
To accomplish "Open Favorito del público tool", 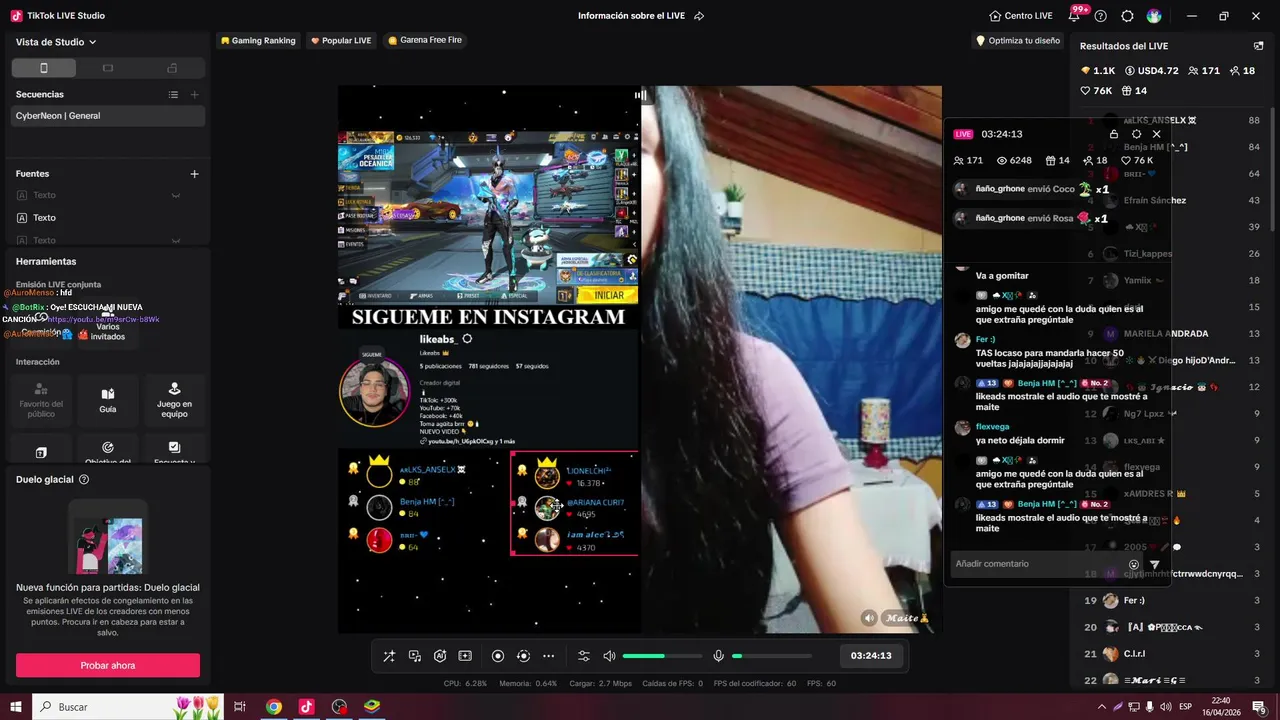I will tap(41, 399).
